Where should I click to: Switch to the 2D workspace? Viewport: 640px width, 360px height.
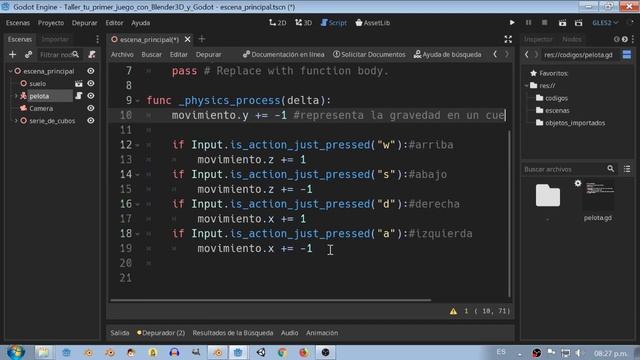pos(278,23)
